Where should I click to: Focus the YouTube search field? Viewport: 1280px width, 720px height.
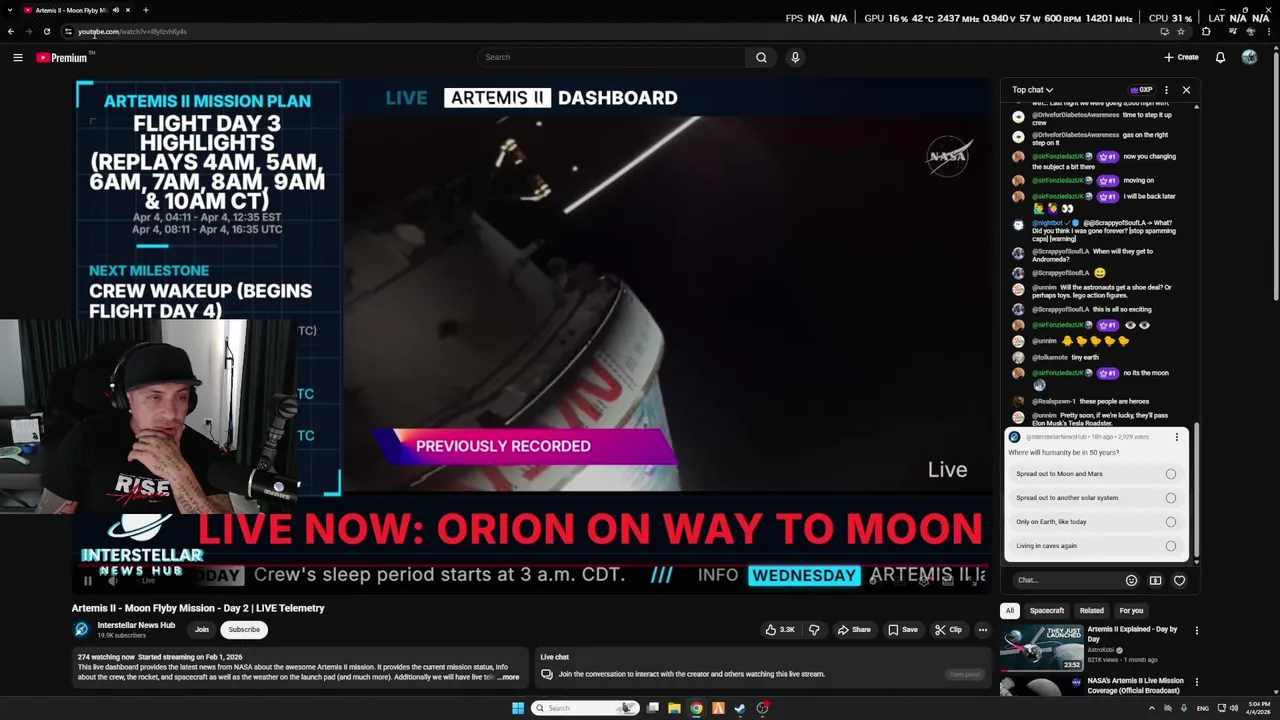(611, 57)
